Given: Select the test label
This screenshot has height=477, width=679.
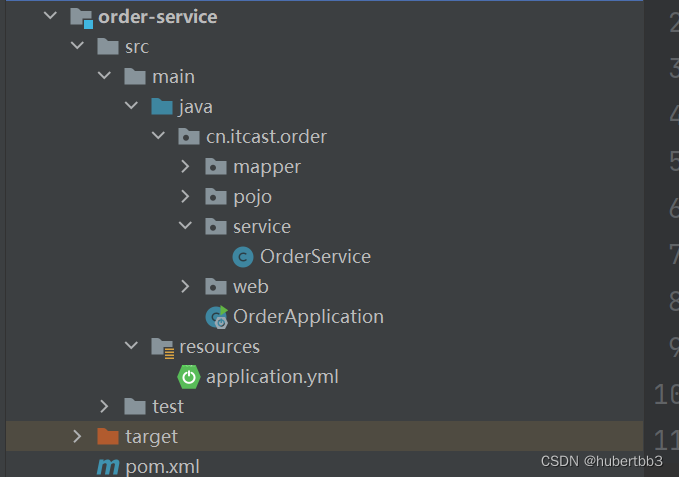Looking at the screenshot, I should click(x=168, y=407).
